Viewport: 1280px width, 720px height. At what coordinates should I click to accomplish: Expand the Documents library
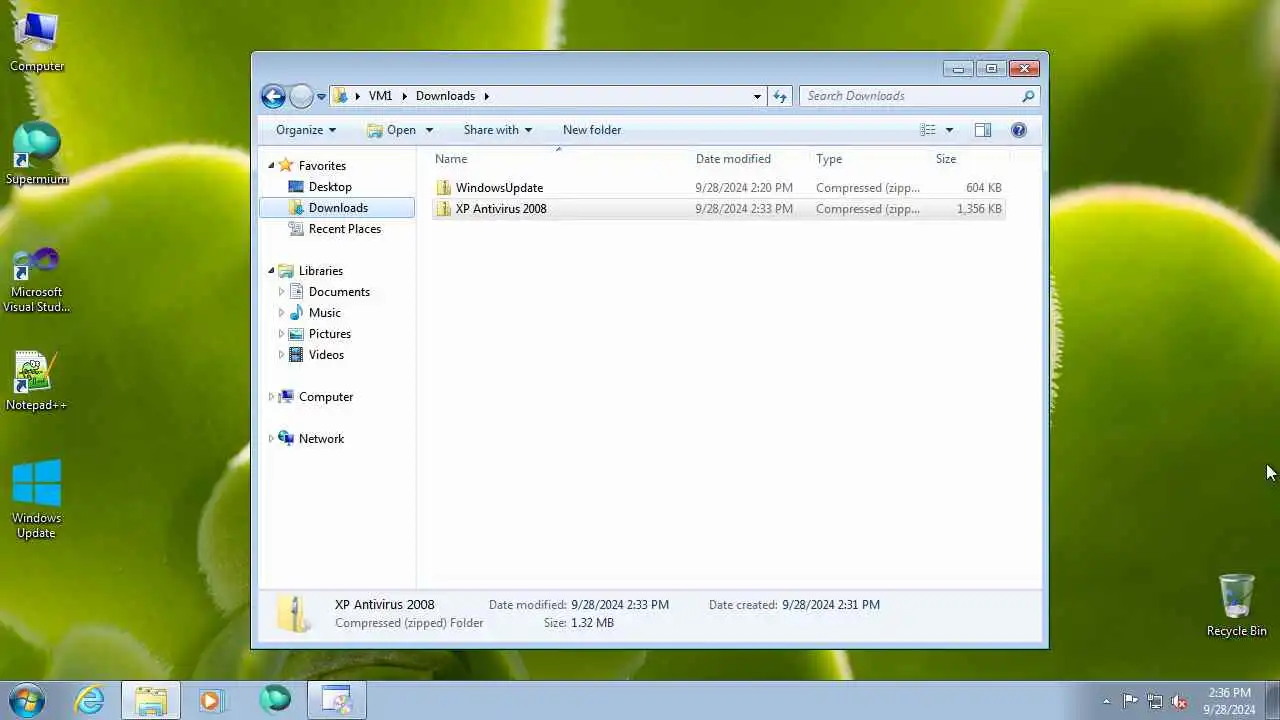(x=281, y=292)
